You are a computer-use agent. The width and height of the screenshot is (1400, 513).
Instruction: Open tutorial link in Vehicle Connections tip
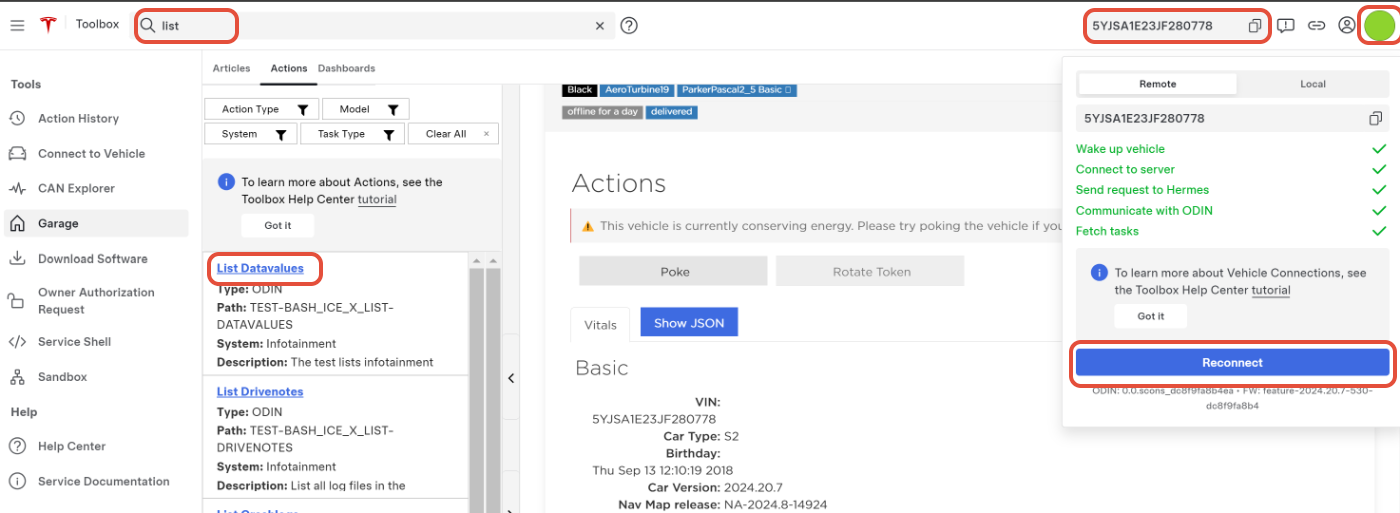[1271, 290]
